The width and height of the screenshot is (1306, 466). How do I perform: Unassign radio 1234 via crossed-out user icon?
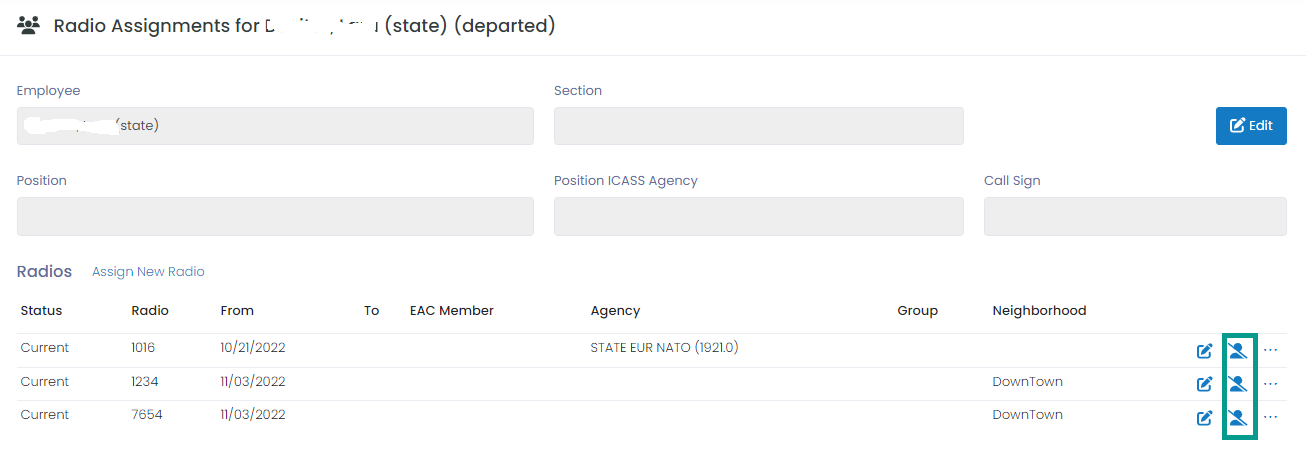(x=1238, y=384)
